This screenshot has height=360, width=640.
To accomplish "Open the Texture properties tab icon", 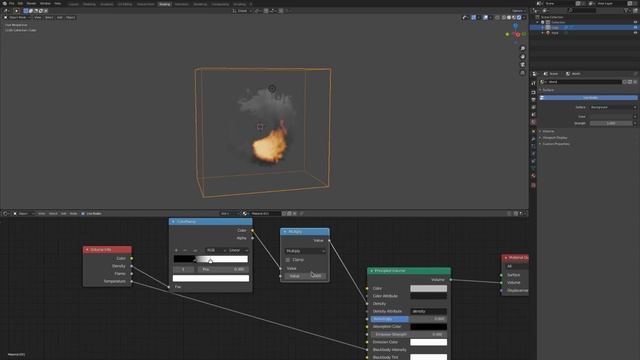I will (533, 185).
